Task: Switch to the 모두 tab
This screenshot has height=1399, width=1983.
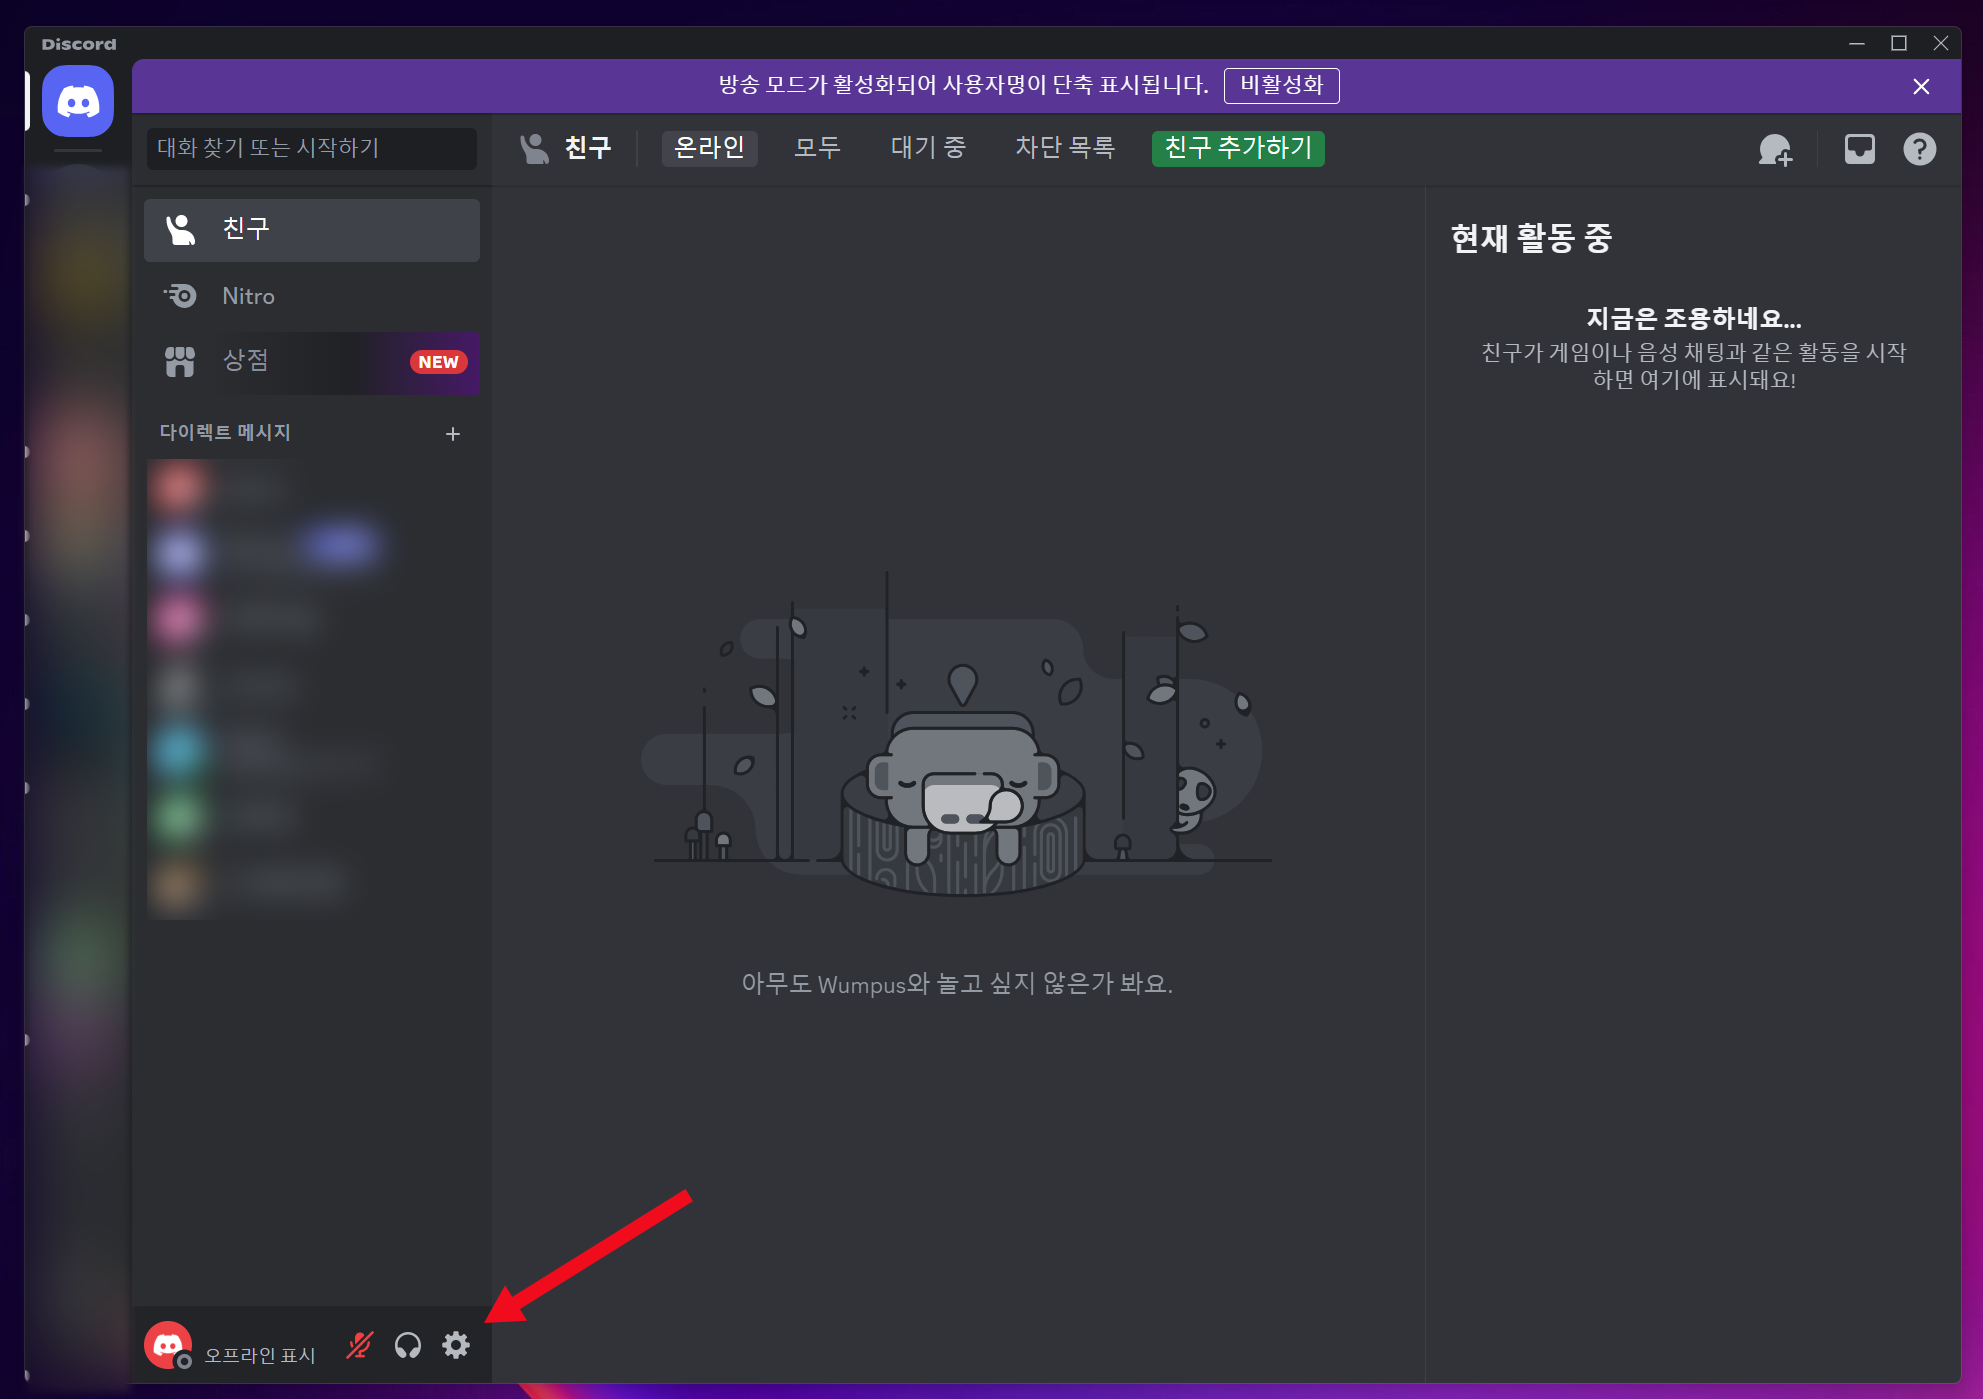Action: [x=817, y=148]
